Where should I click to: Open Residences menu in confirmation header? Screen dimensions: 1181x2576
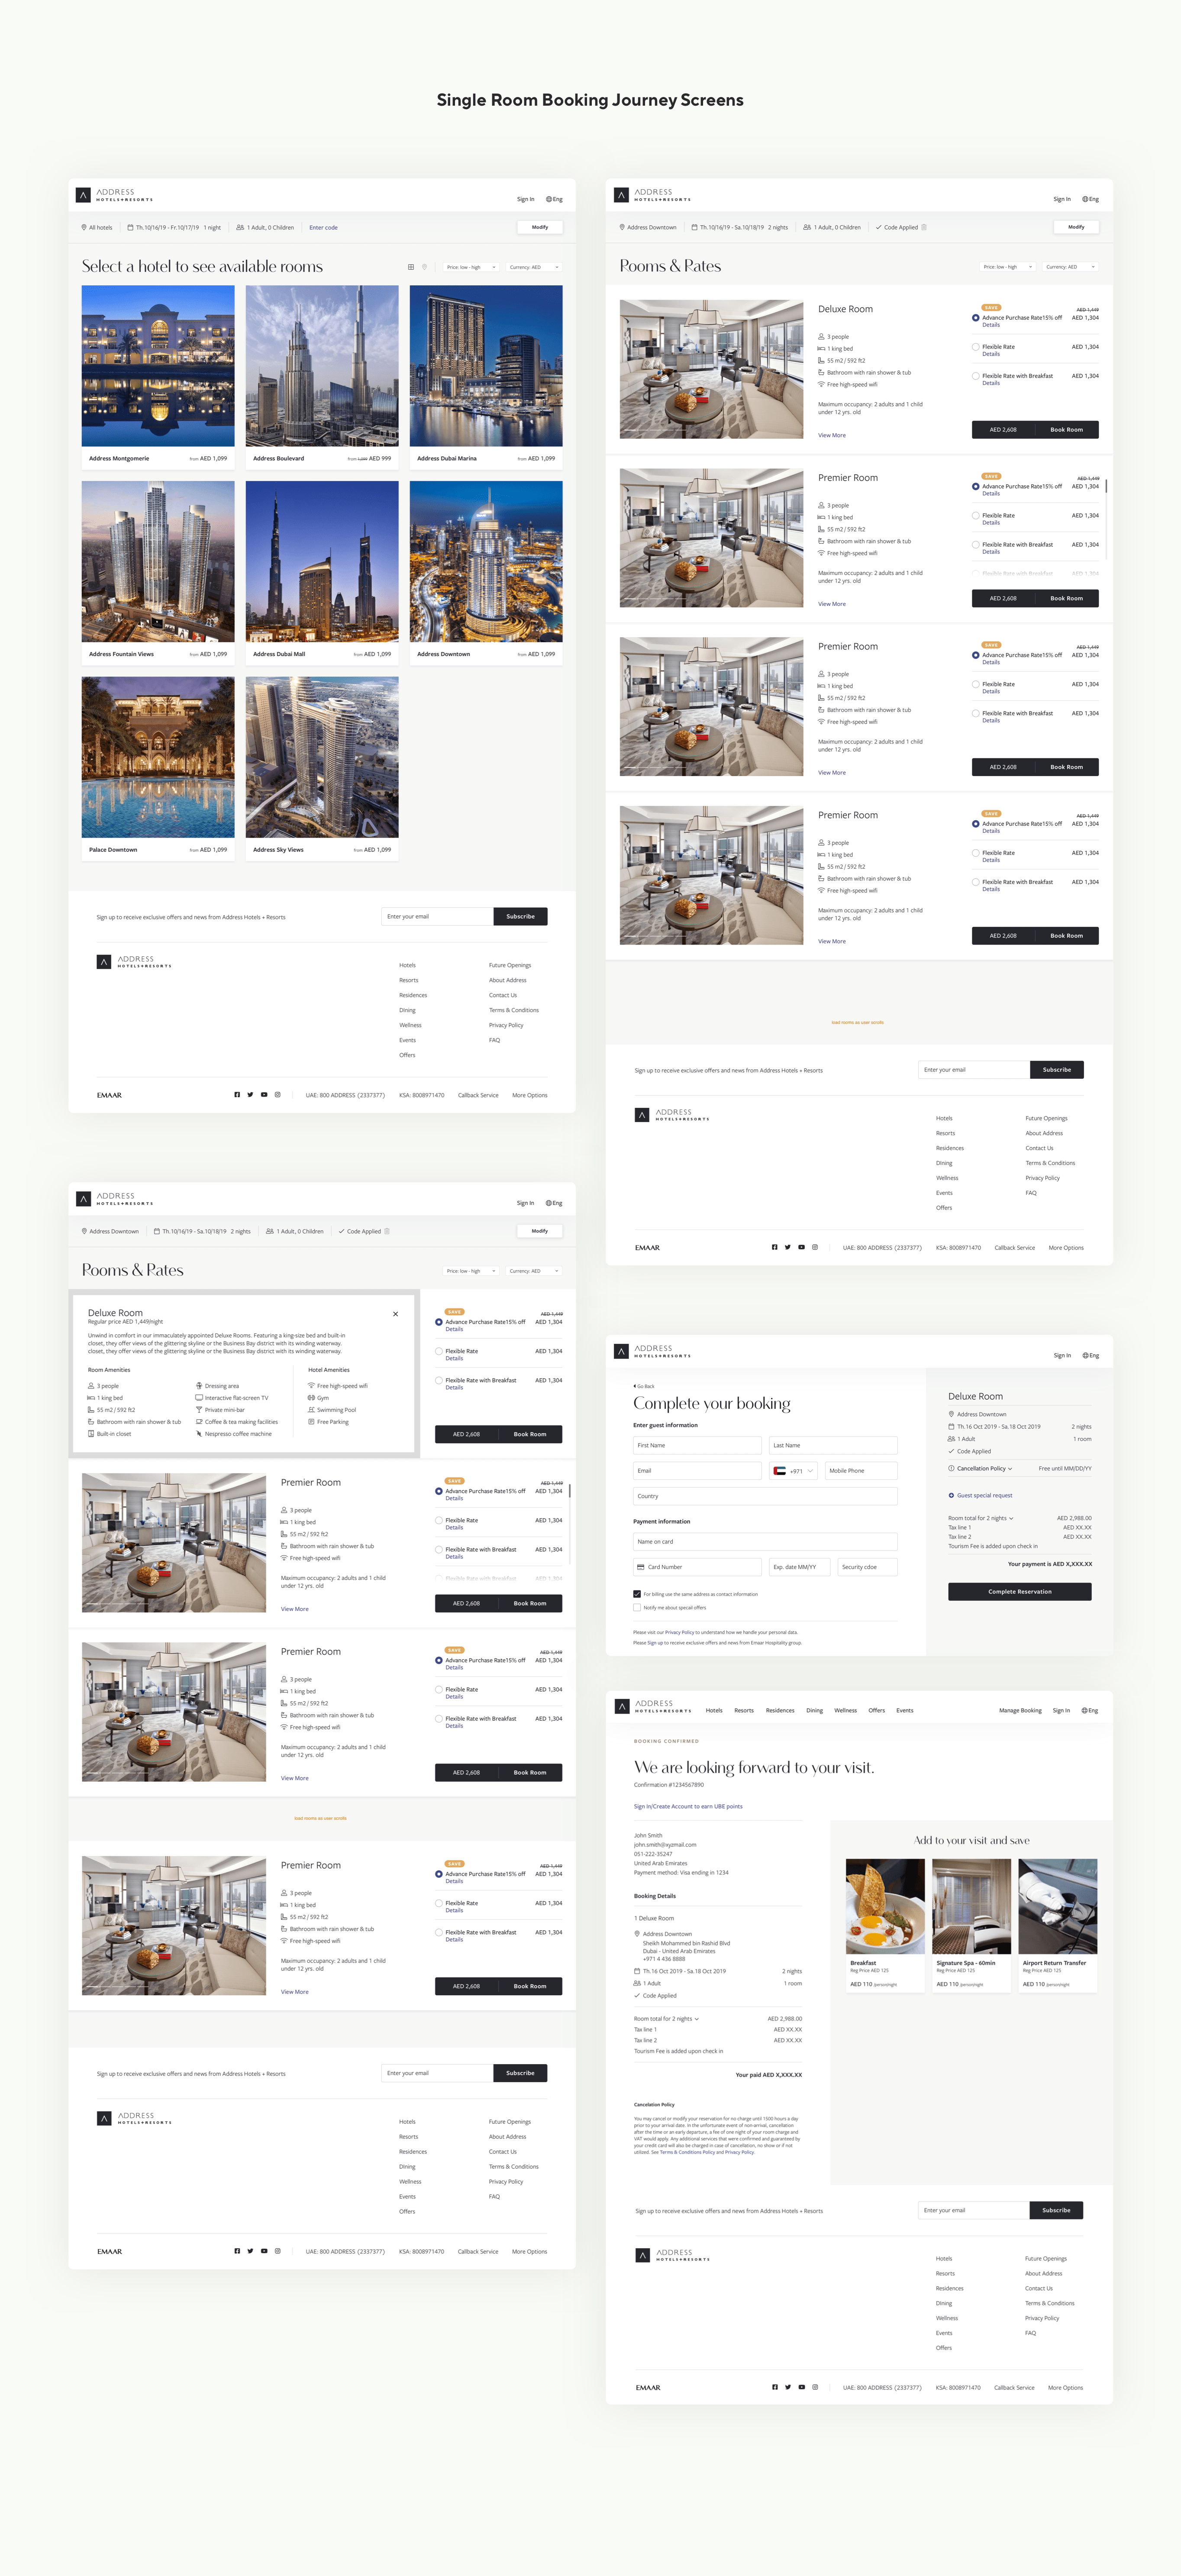780,1710
